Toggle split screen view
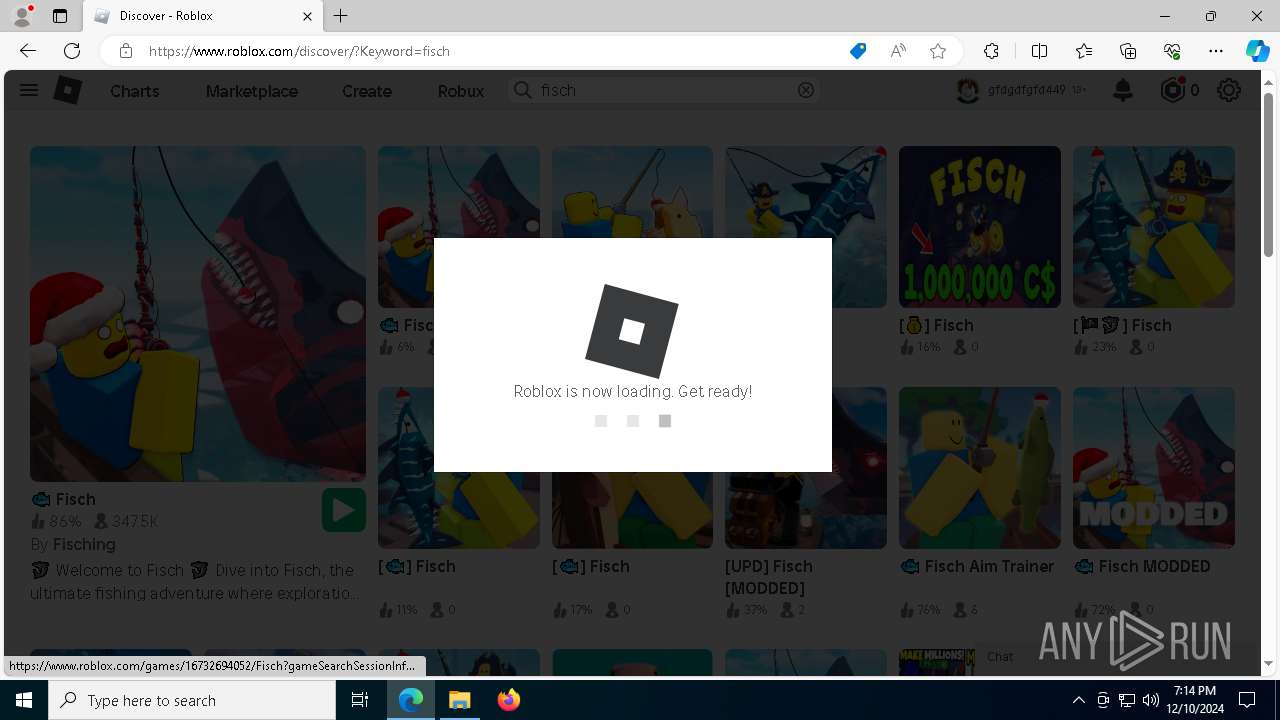The image size is (1280, 720). click(1039, 51)
